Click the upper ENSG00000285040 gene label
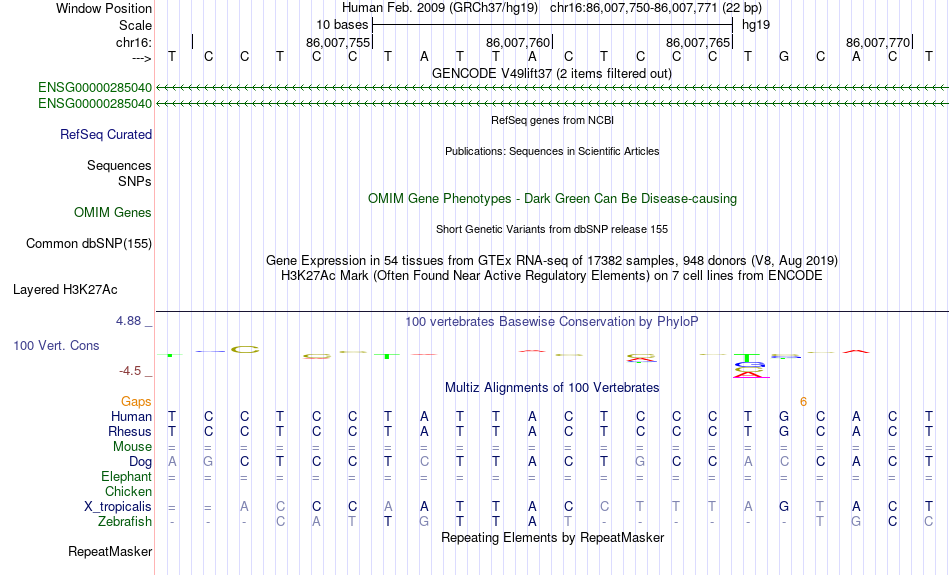The image size is (950, 575). (x=95, y=88)
